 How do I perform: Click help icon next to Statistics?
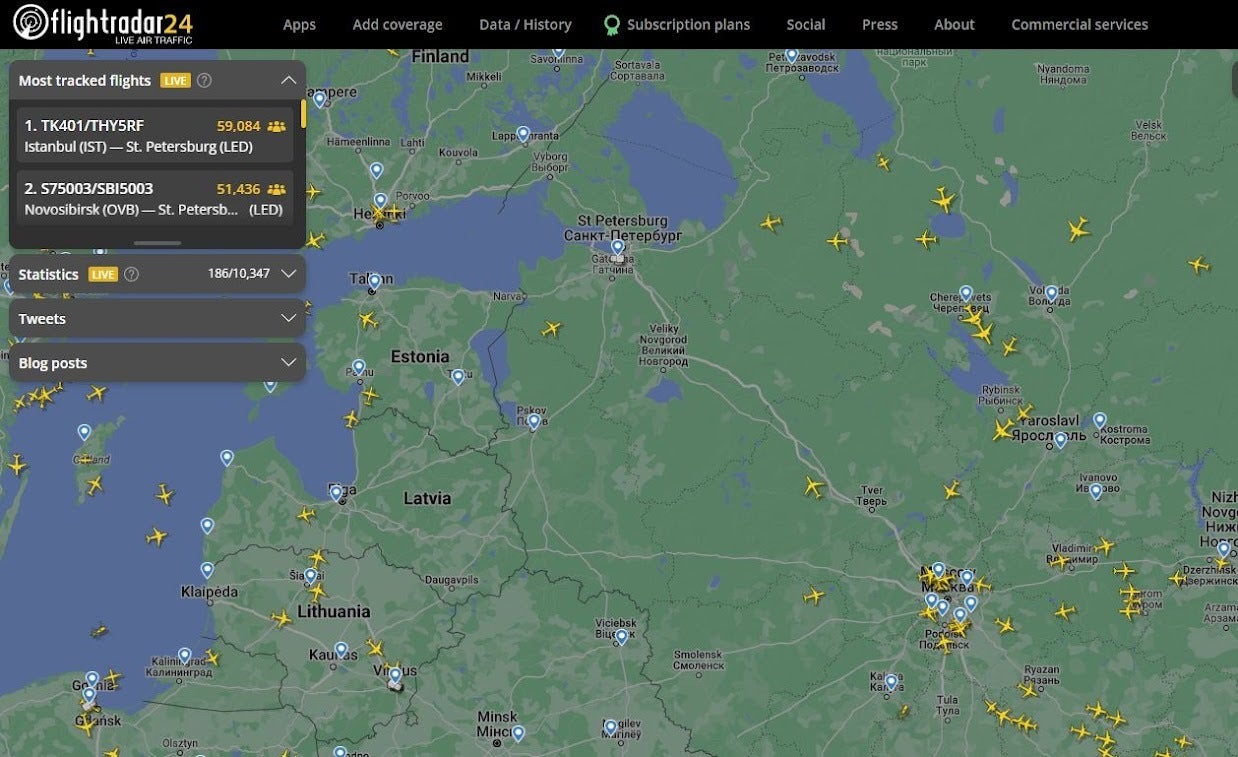(x=131, y=274)
